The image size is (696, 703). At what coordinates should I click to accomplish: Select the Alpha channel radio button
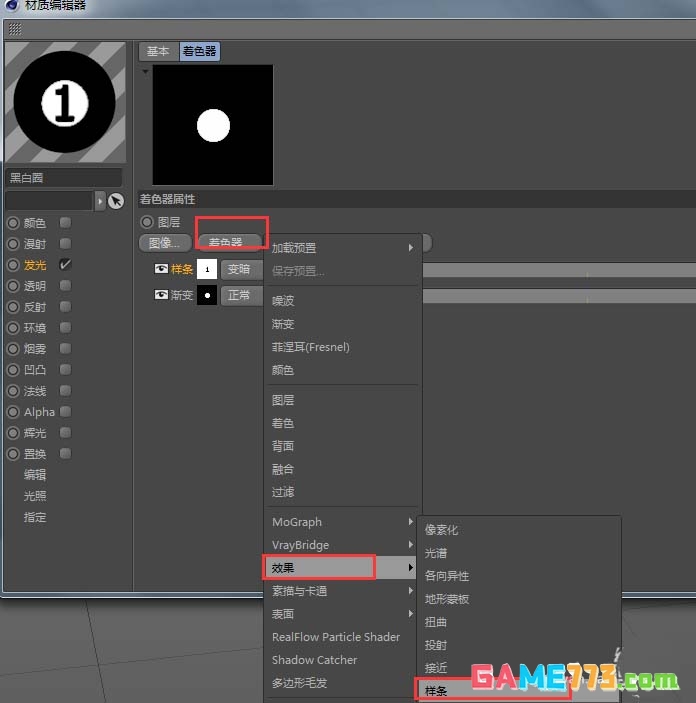tap(13, 412)
